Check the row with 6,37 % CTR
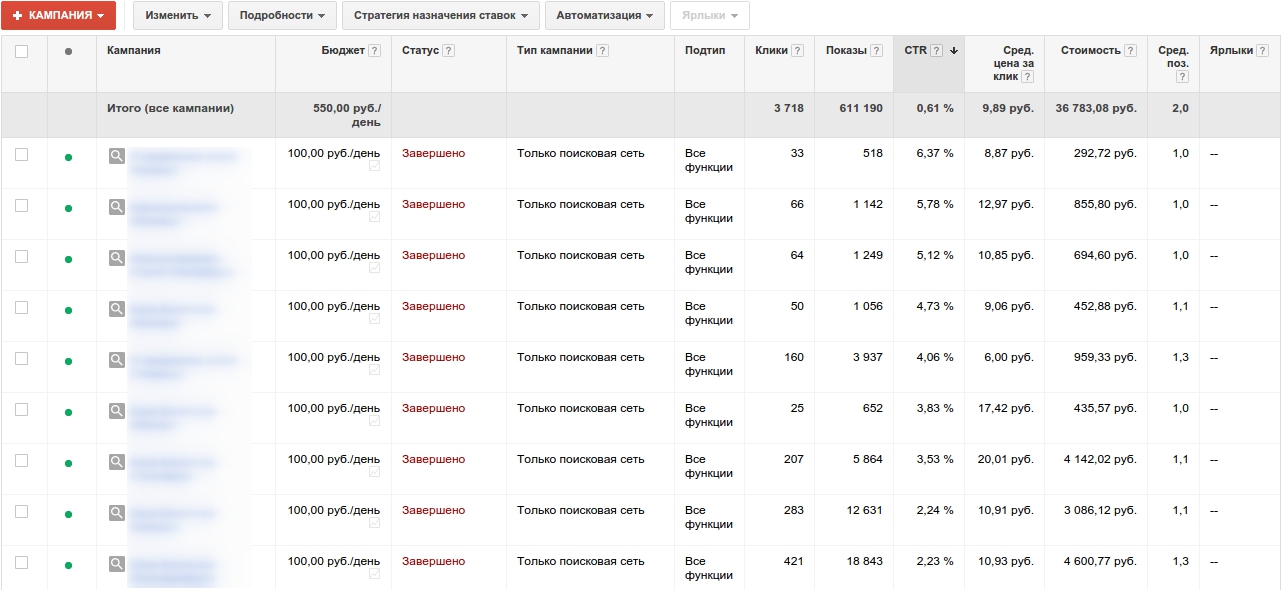This screenshot has height=590, width=1285. coord(22,154)
